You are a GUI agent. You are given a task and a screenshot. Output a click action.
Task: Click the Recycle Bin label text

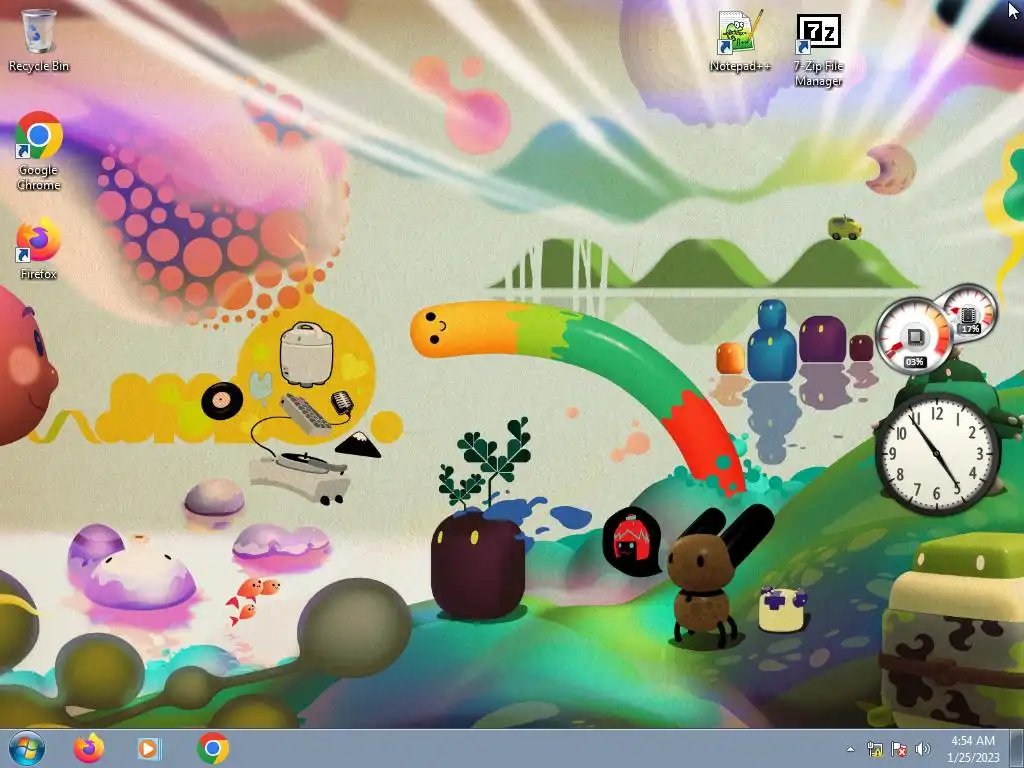click(39, 66)
